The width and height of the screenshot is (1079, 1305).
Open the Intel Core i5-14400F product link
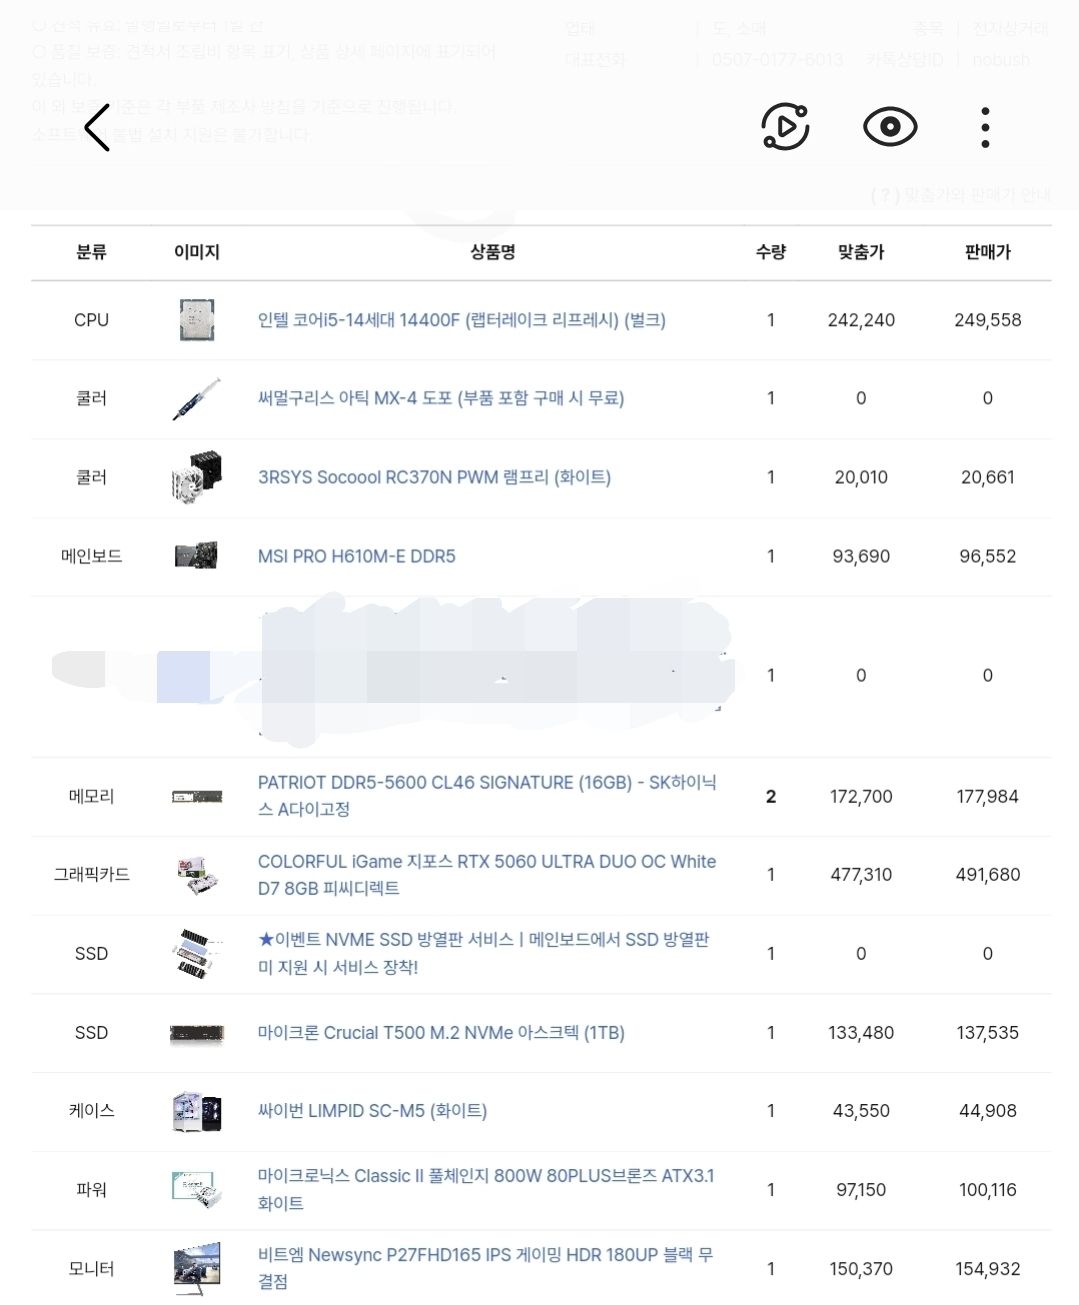tap(461, 320)
